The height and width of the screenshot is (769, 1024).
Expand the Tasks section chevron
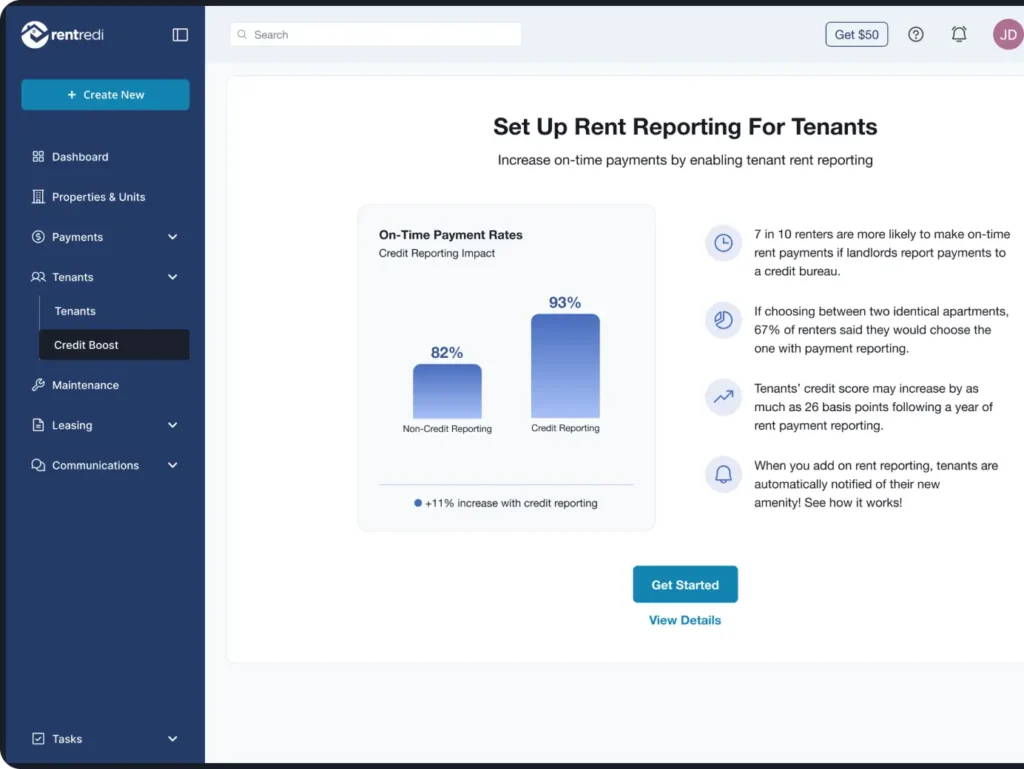tap(172, 739)
